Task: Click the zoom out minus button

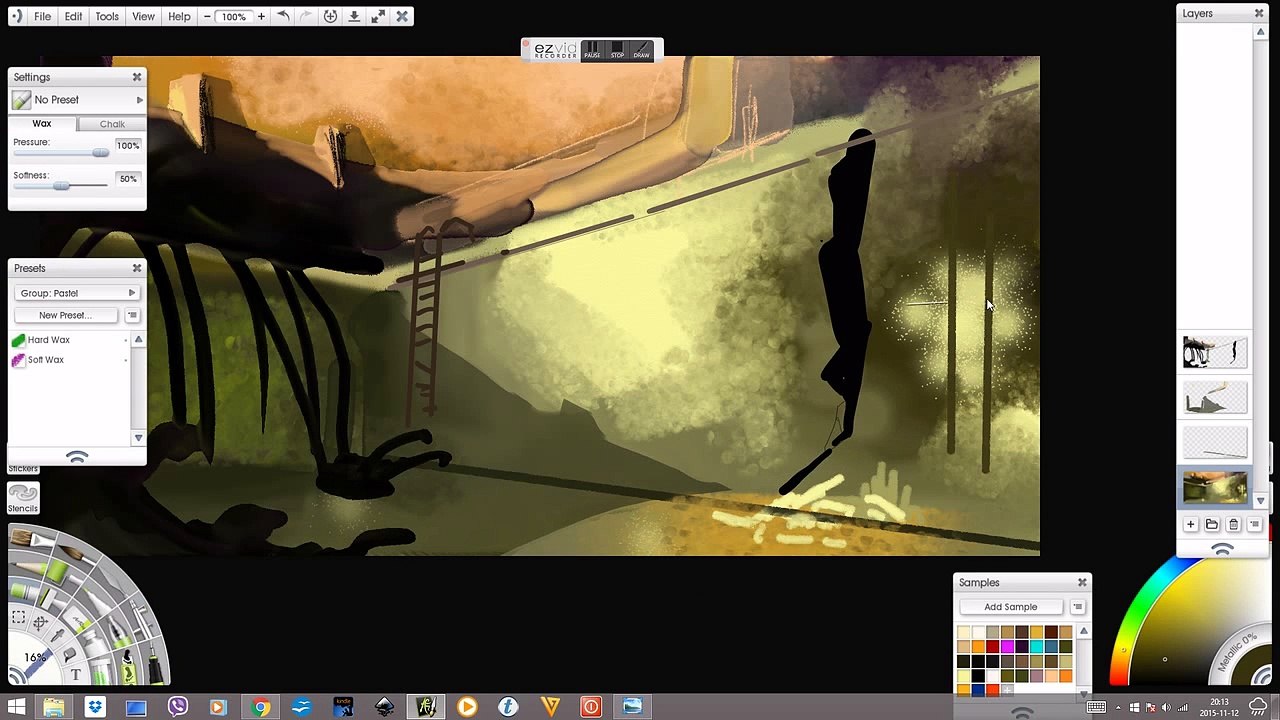Action: [x=207, y=16]
